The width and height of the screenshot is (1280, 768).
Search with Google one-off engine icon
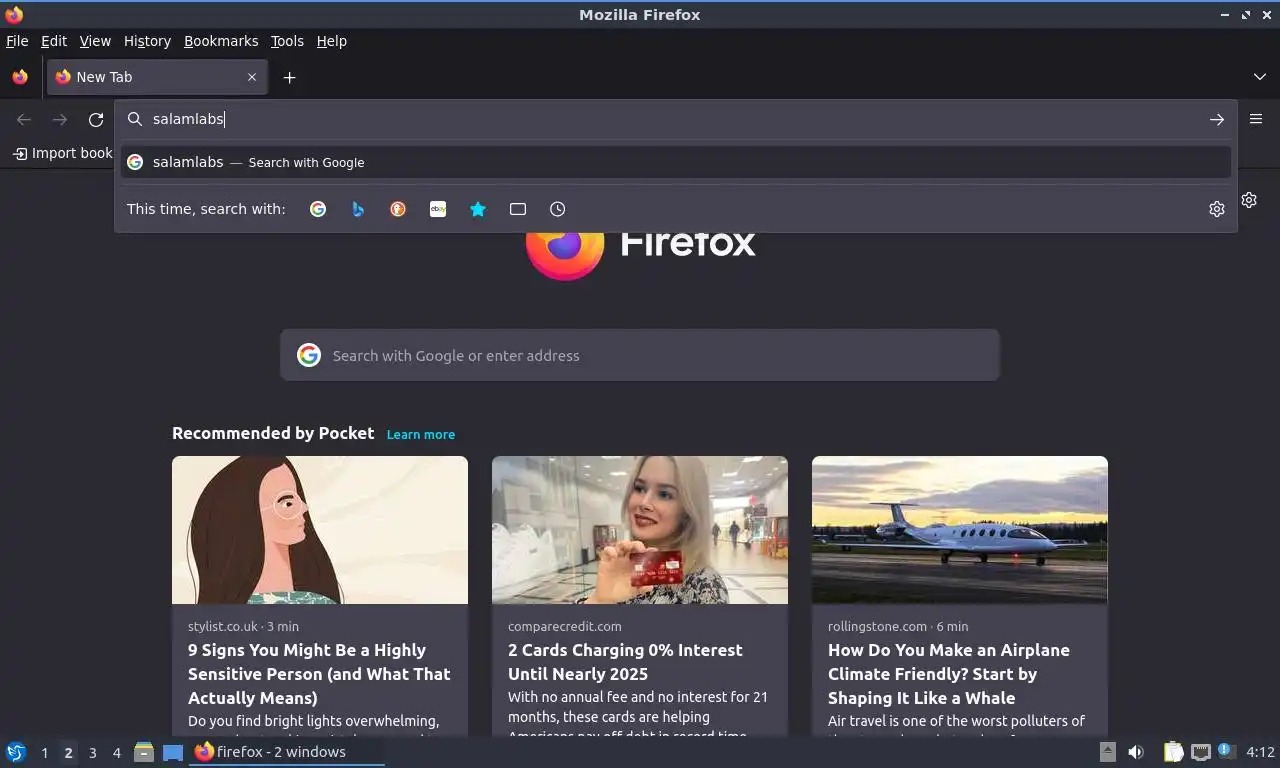point(318,209)
